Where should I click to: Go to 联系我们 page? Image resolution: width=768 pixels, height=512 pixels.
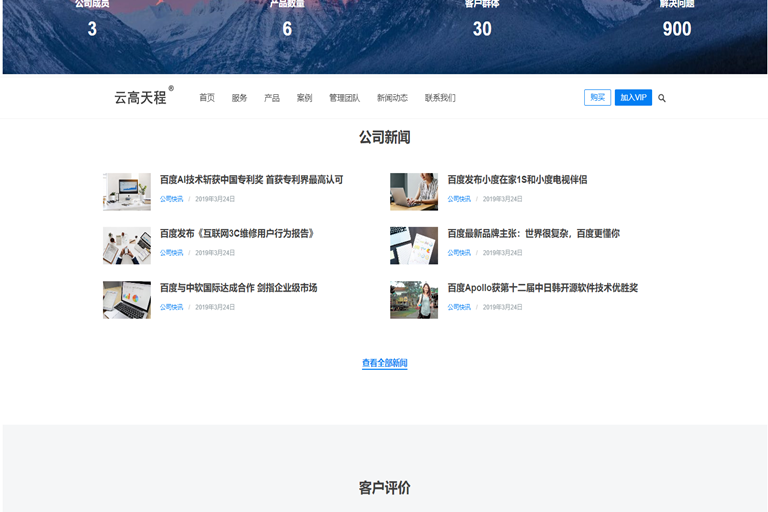[x=440, y=98]
